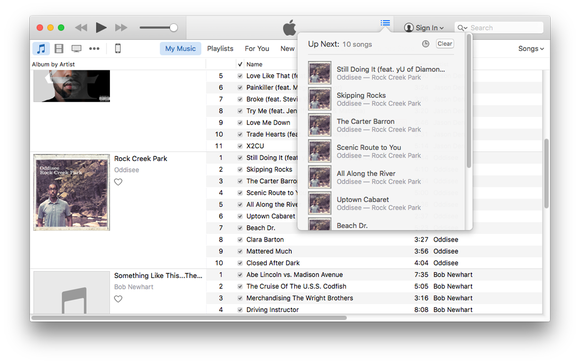Viewport: 580px width, 363px height.
Task: Uncheck the X2CU song checkbox
Action: [x=240, y=146]
